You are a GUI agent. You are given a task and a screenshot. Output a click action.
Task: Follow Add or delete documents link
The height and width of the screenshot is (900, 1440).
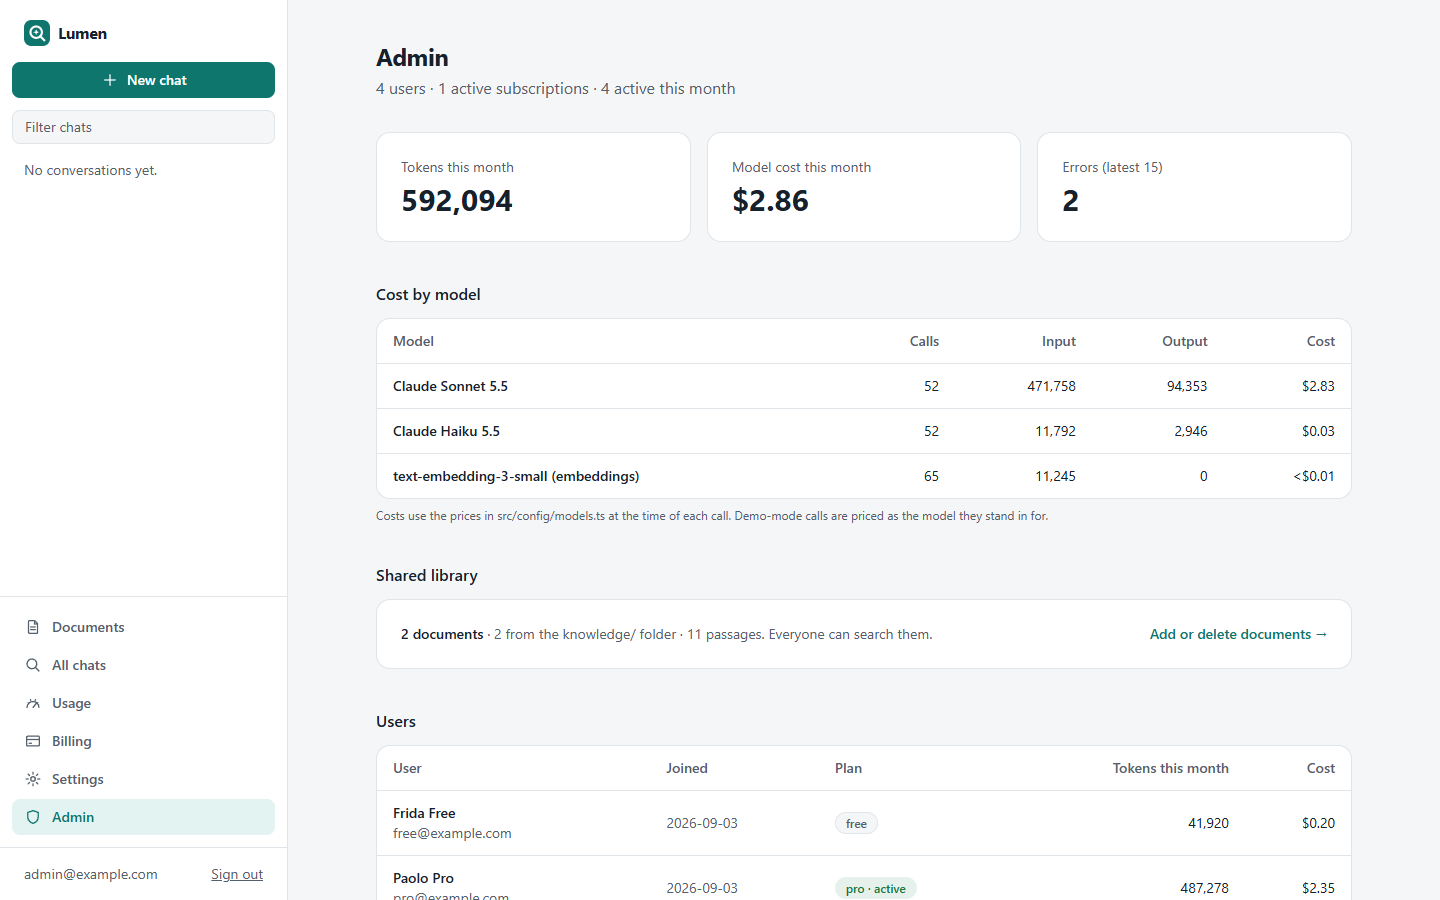1238,634
